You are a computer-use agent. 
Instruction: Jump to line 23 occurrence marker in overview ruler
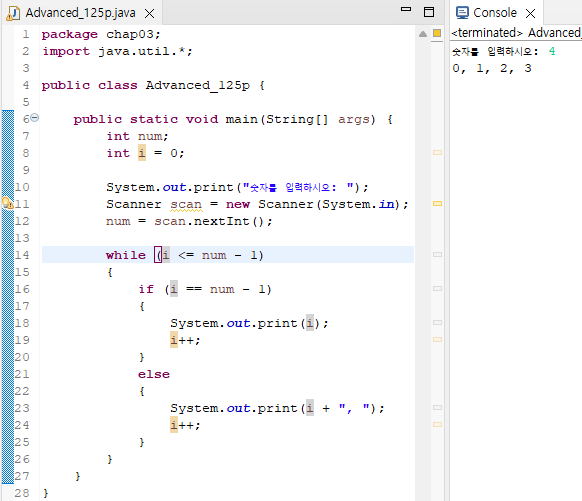click(x=438, y=407)
